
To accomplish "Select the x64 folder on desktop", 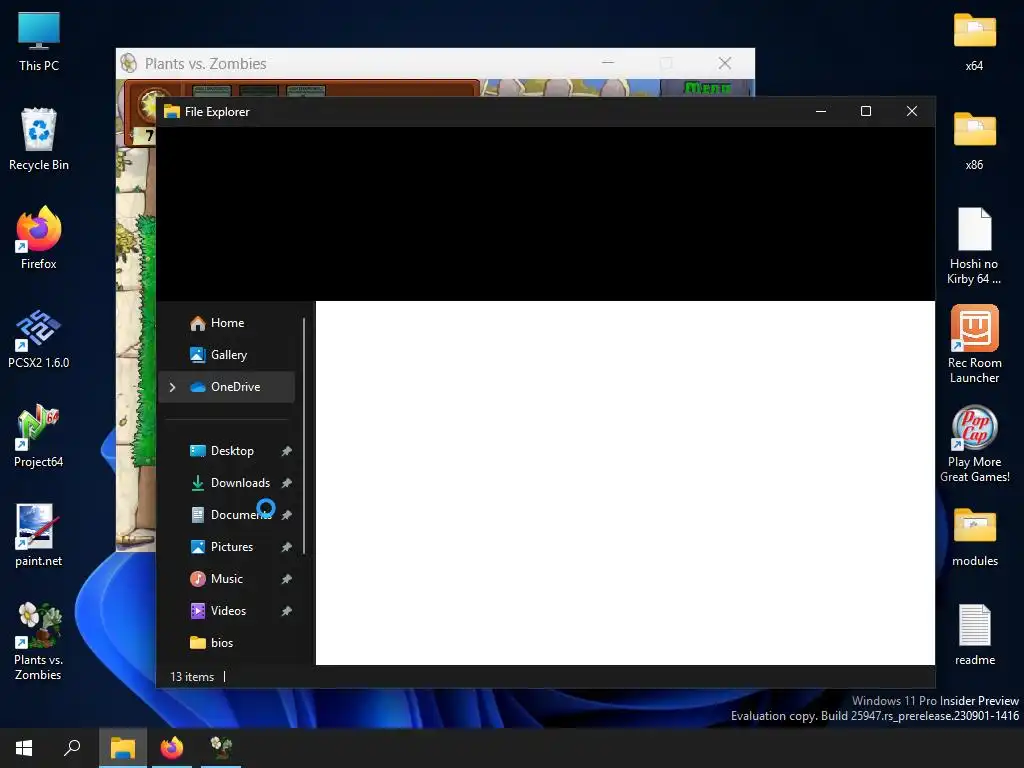I will 974,42.
